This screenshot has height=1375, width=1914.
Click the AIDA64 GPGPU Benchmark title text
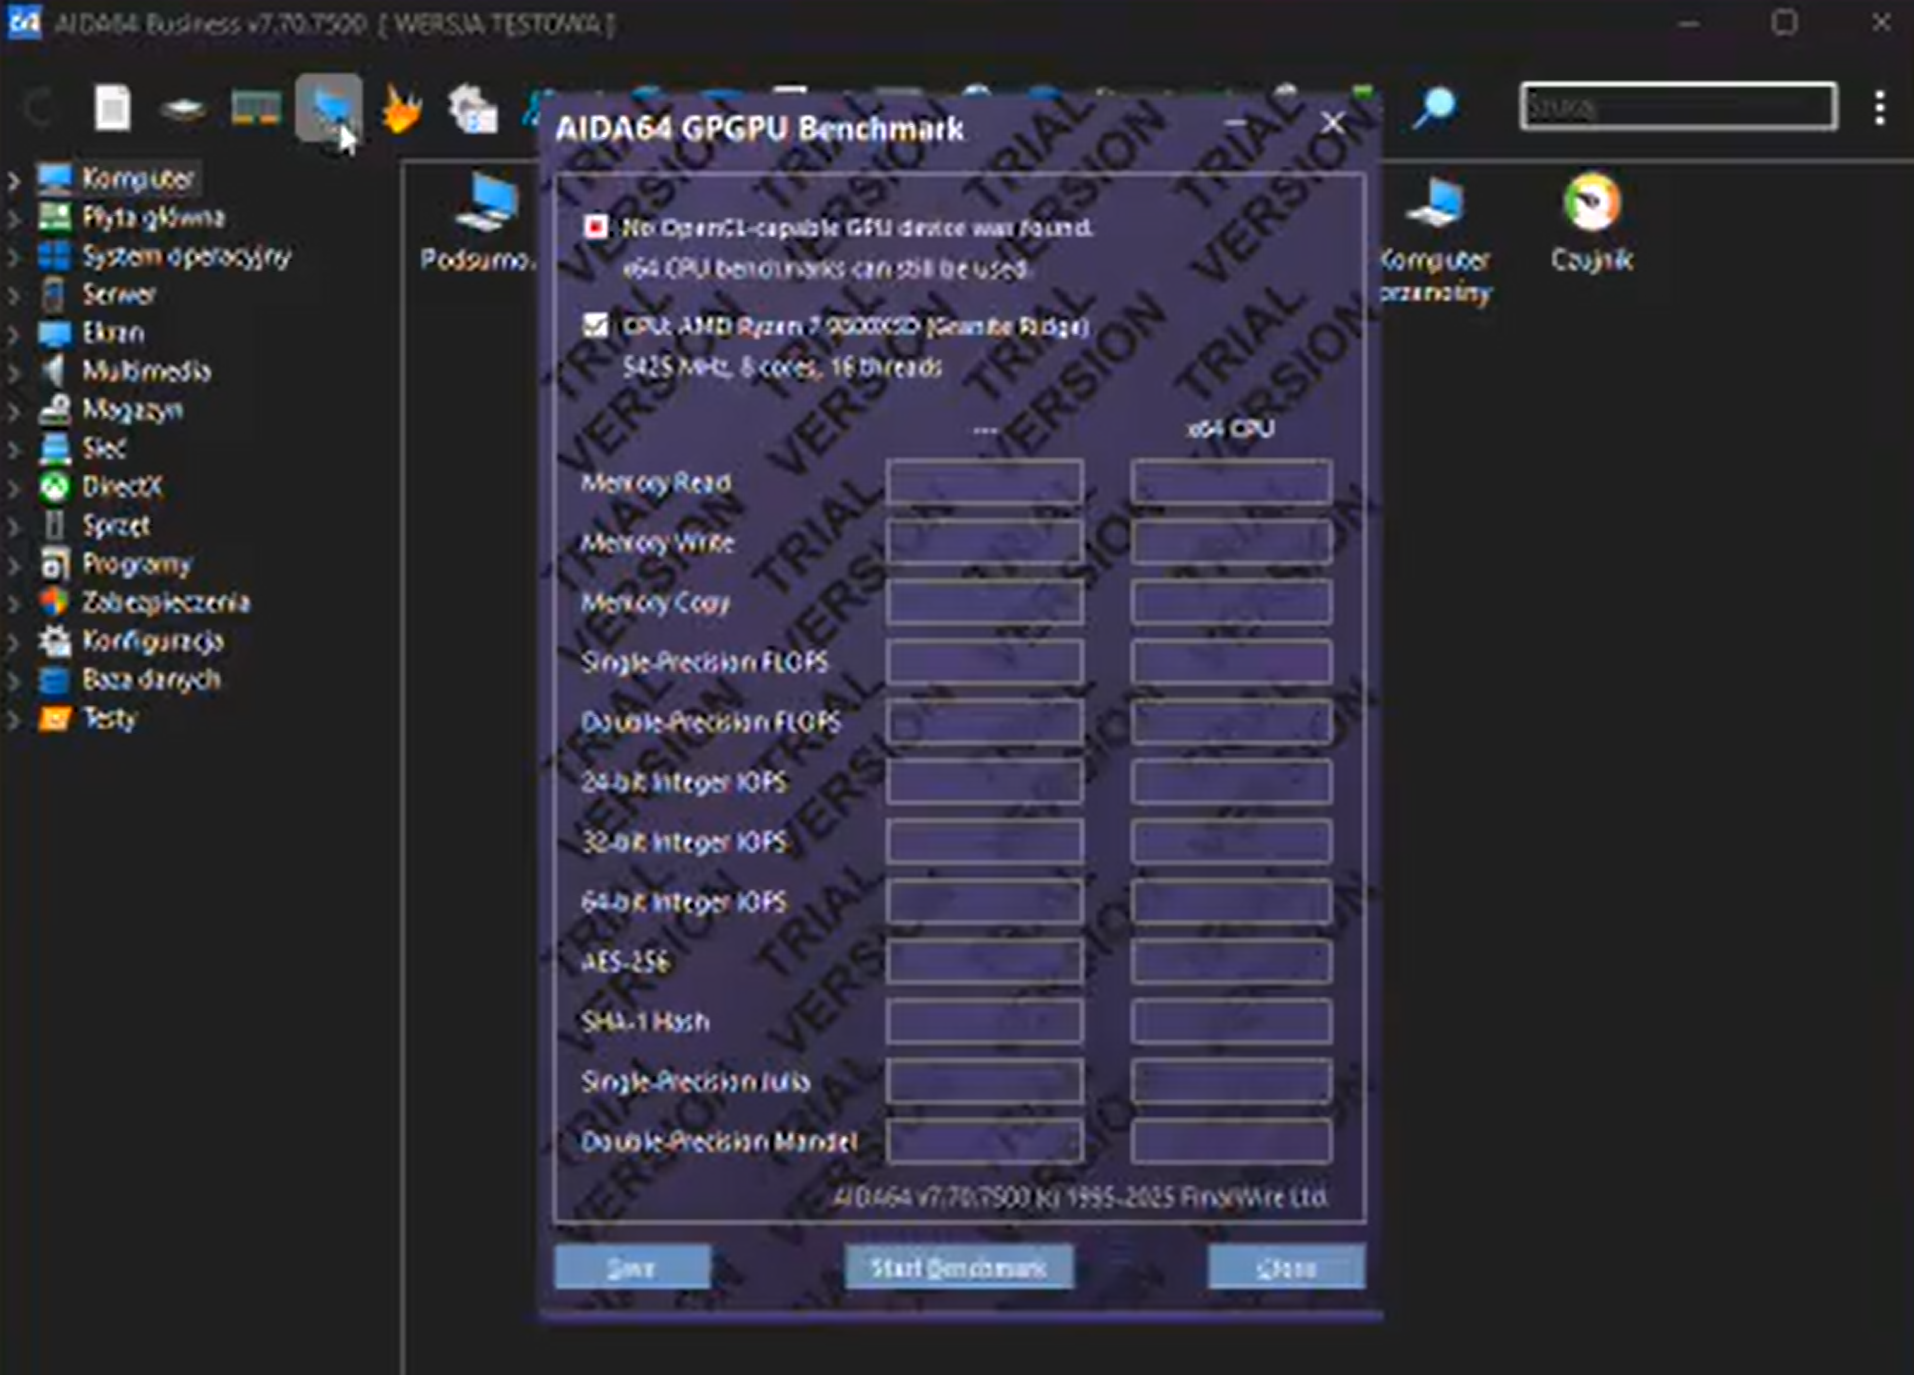pos(759,128)
